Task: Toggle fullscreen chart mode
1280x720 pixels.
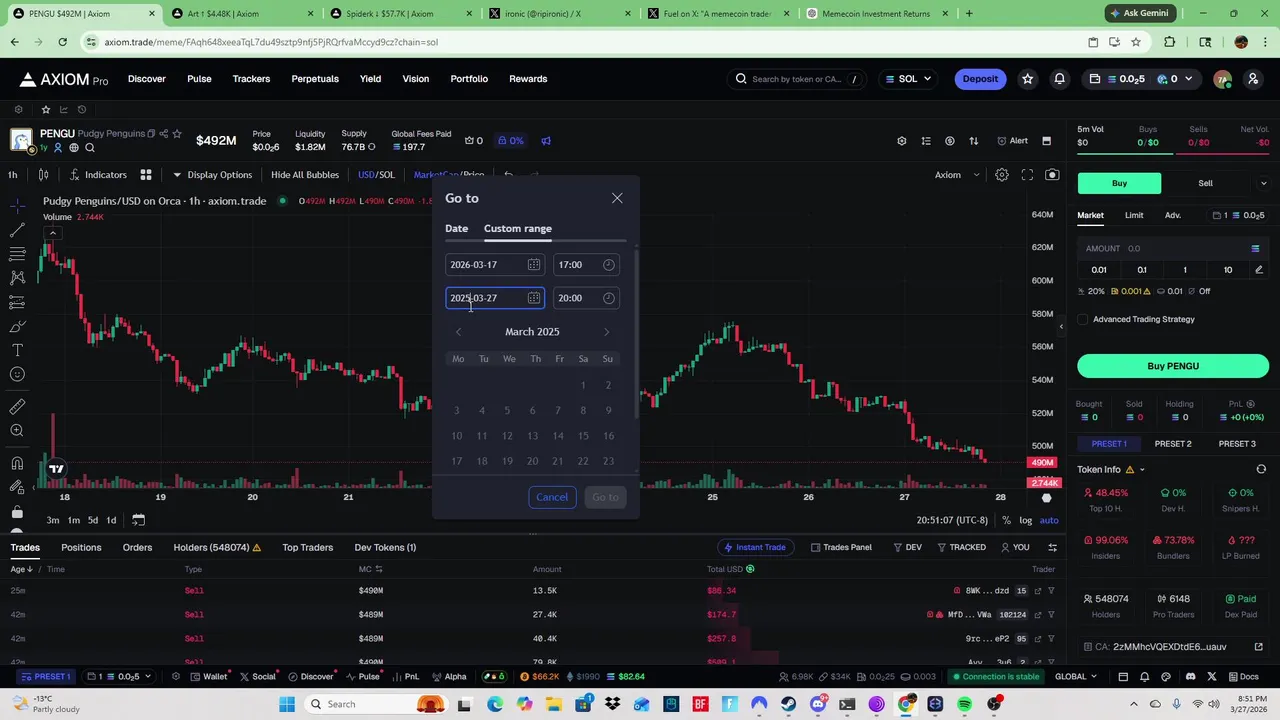Action: click(x=1027, y=175)
